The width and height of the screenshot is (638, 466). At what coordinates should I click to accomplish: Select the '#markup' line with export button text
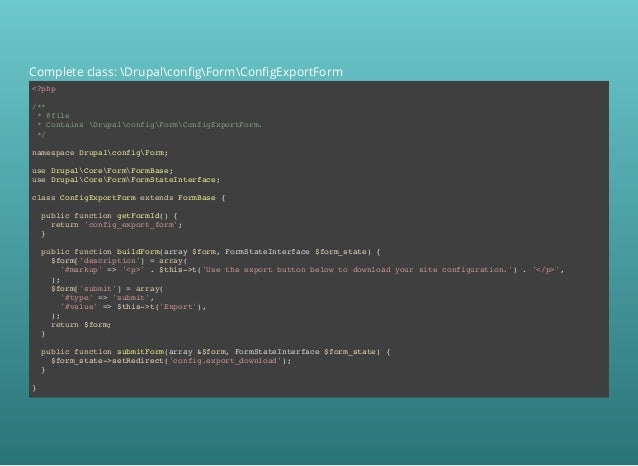tap(312, 270)
